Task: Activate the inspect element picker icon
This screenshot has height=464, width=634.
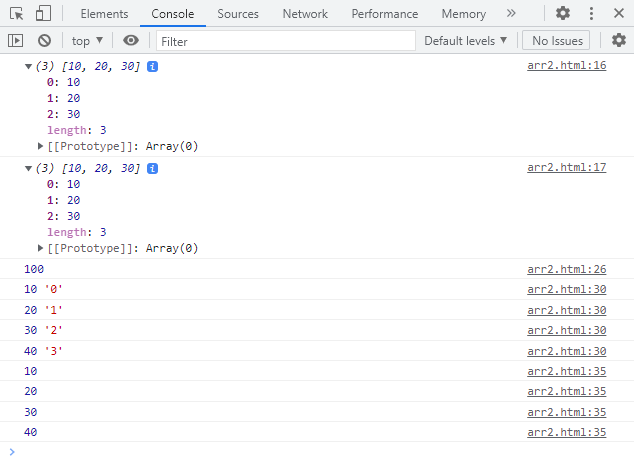Action: pyautogui.click(x=17, y=14)
